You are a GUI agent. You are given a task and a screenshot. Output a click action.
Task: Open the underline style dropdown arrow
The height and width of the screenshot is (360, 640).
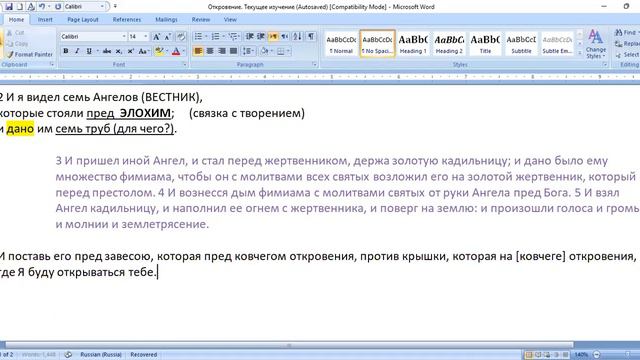[x=98, y=51]
